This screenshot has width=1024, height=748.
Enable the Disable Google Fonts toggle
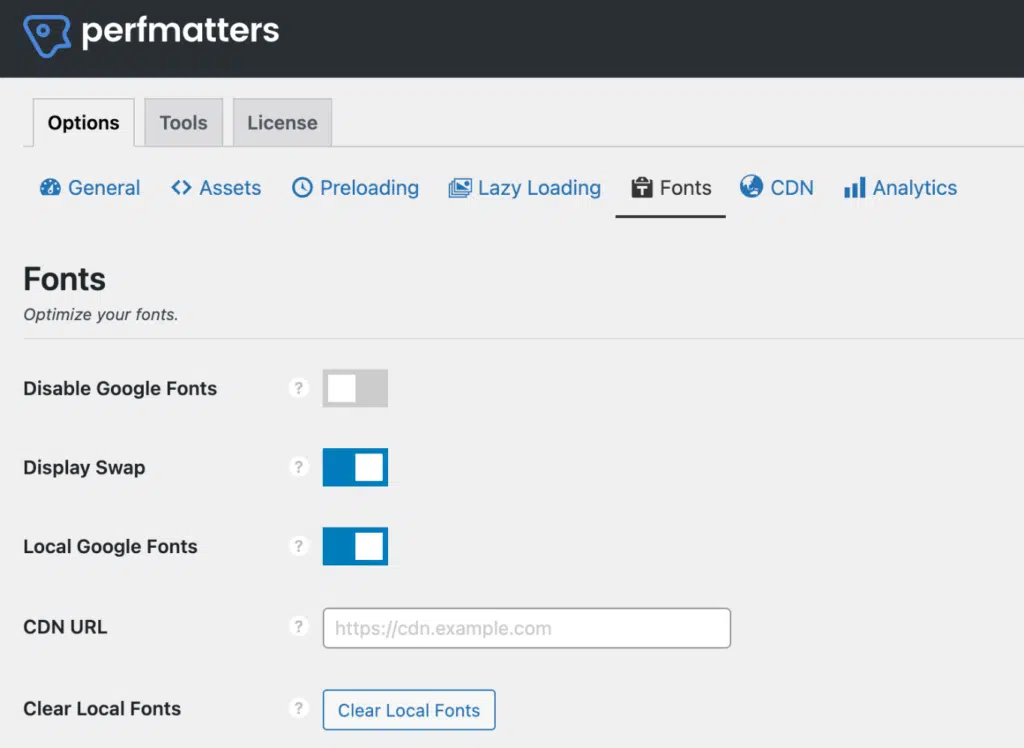pyautogui.click(x=355, y=388)
